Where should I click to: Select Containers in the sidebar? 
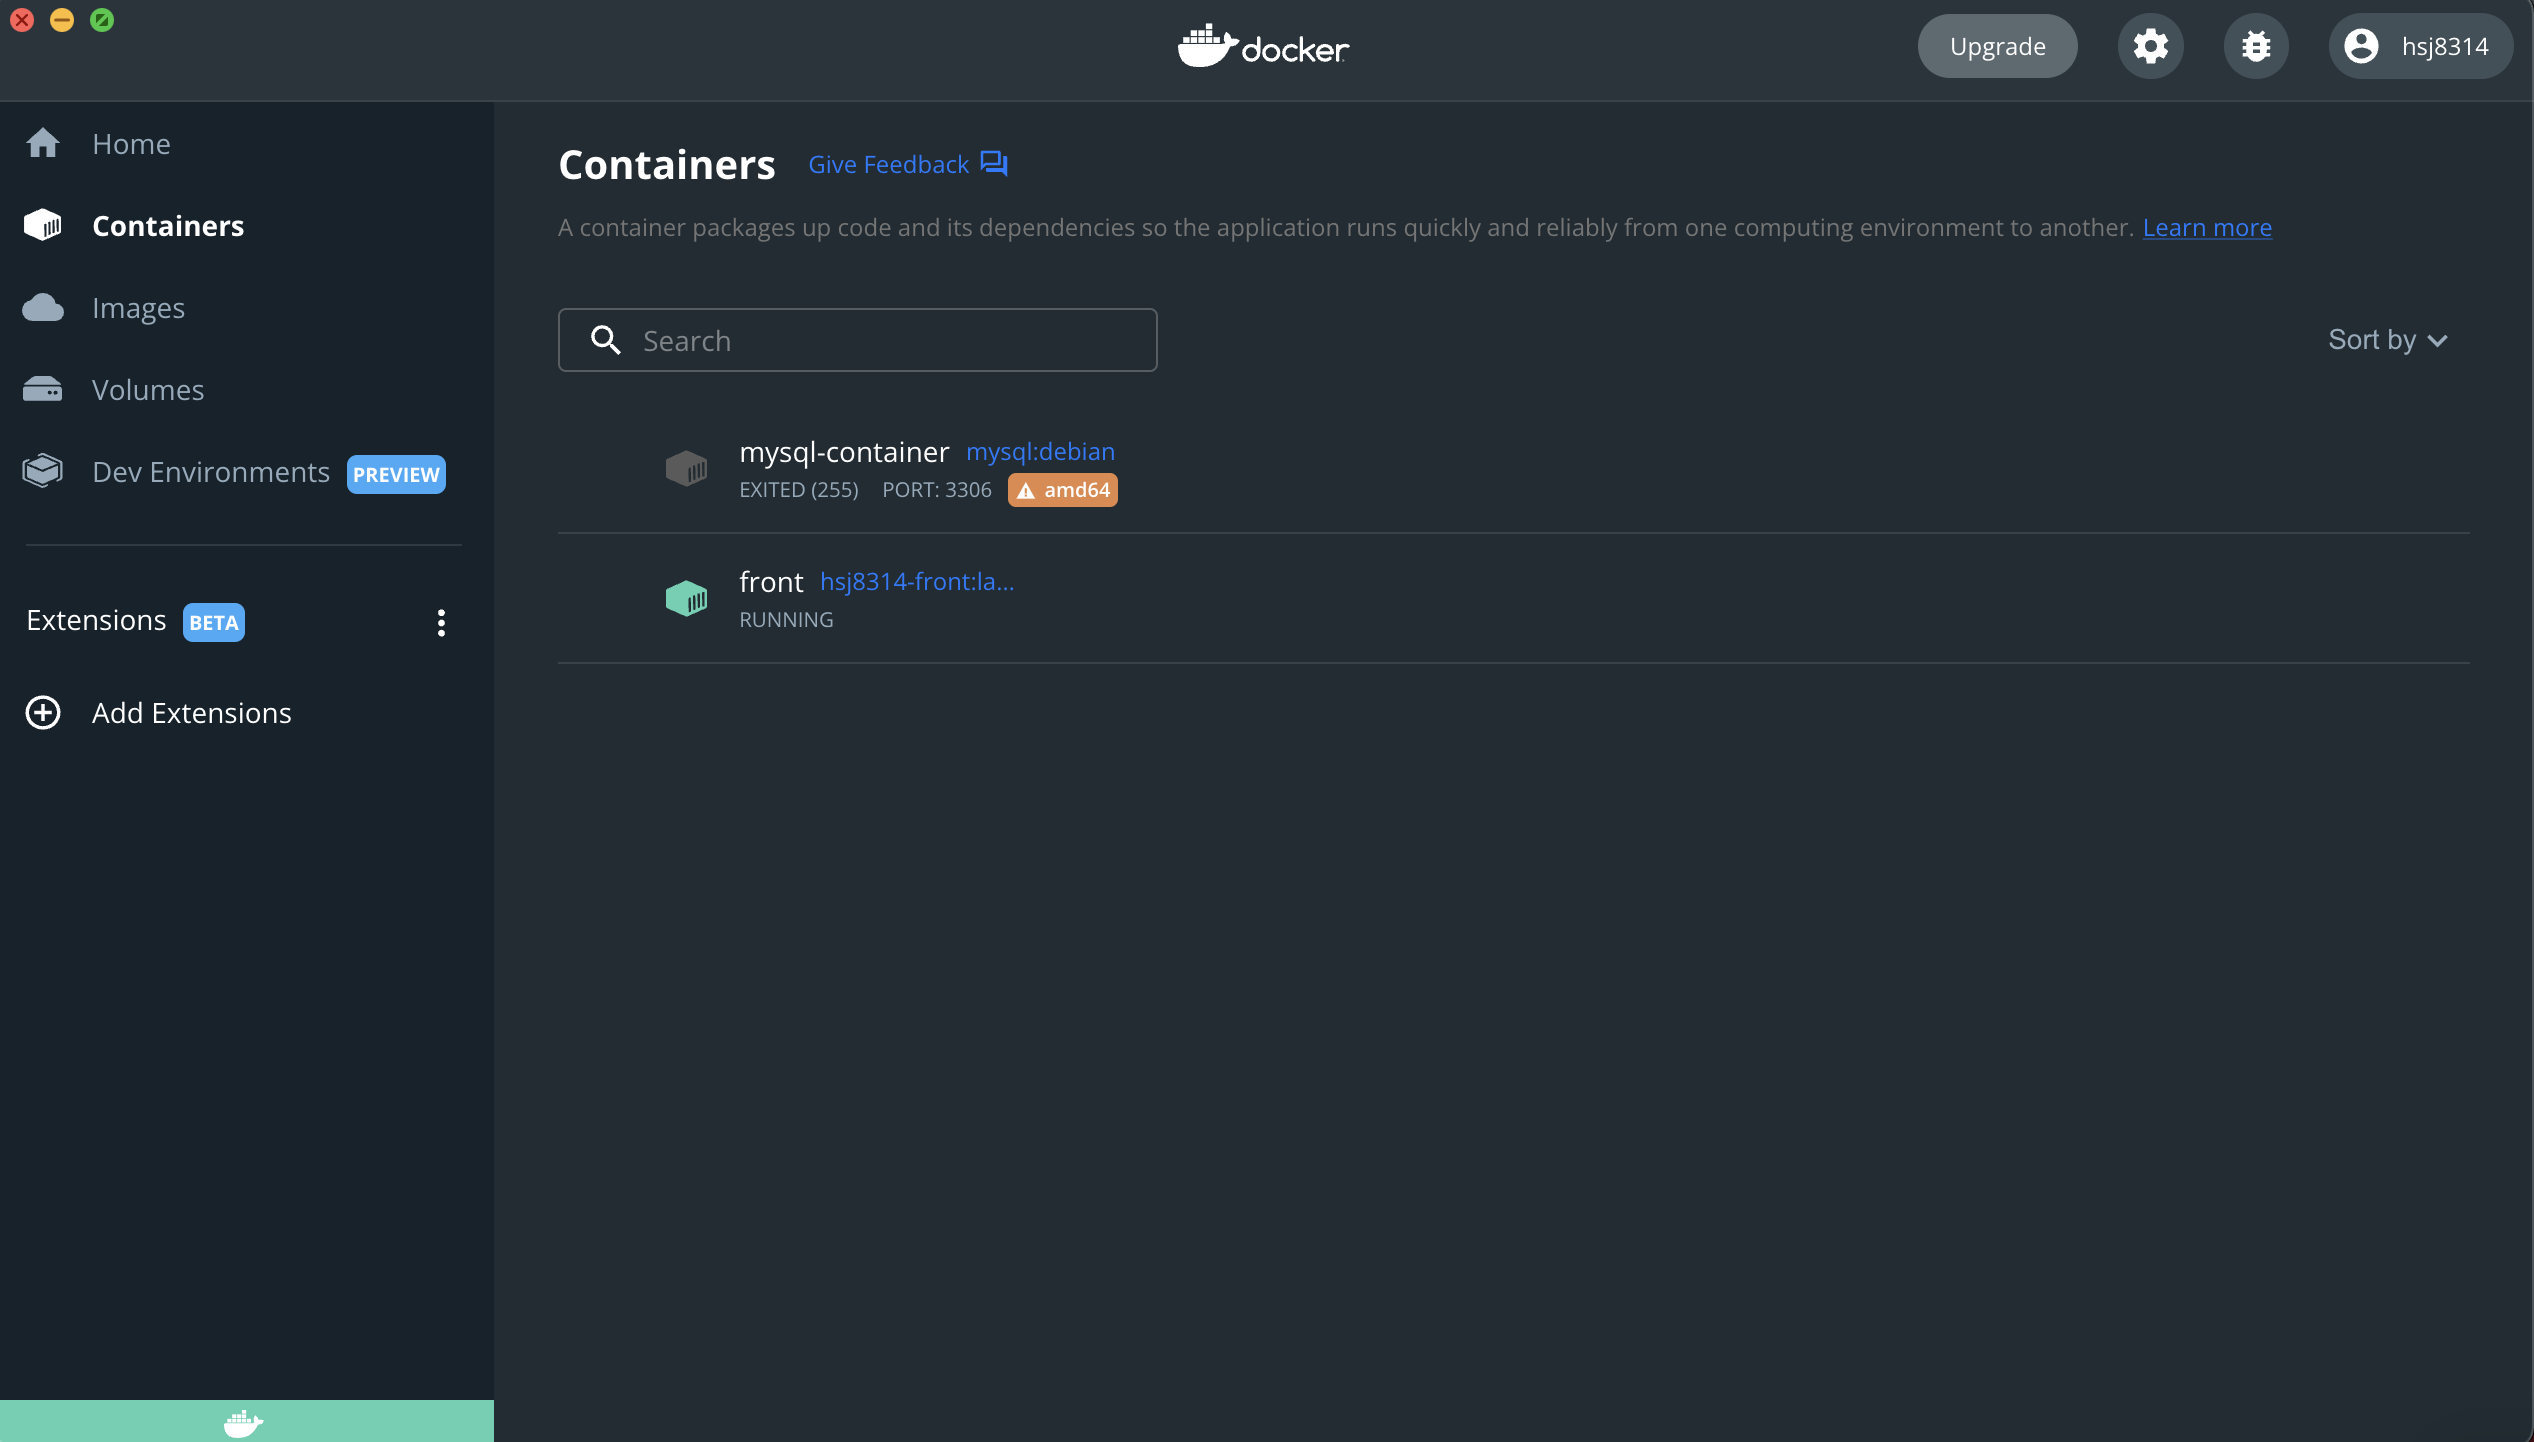click(x=168, y=226)
